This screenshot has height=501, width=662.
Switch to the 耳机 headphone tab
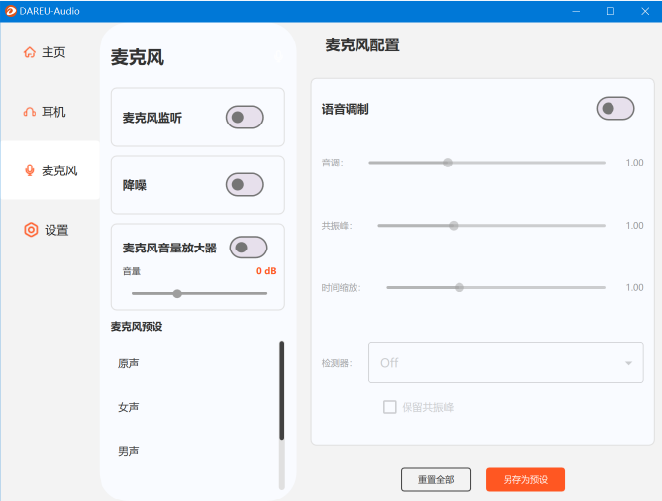click(x=53, y=112)
